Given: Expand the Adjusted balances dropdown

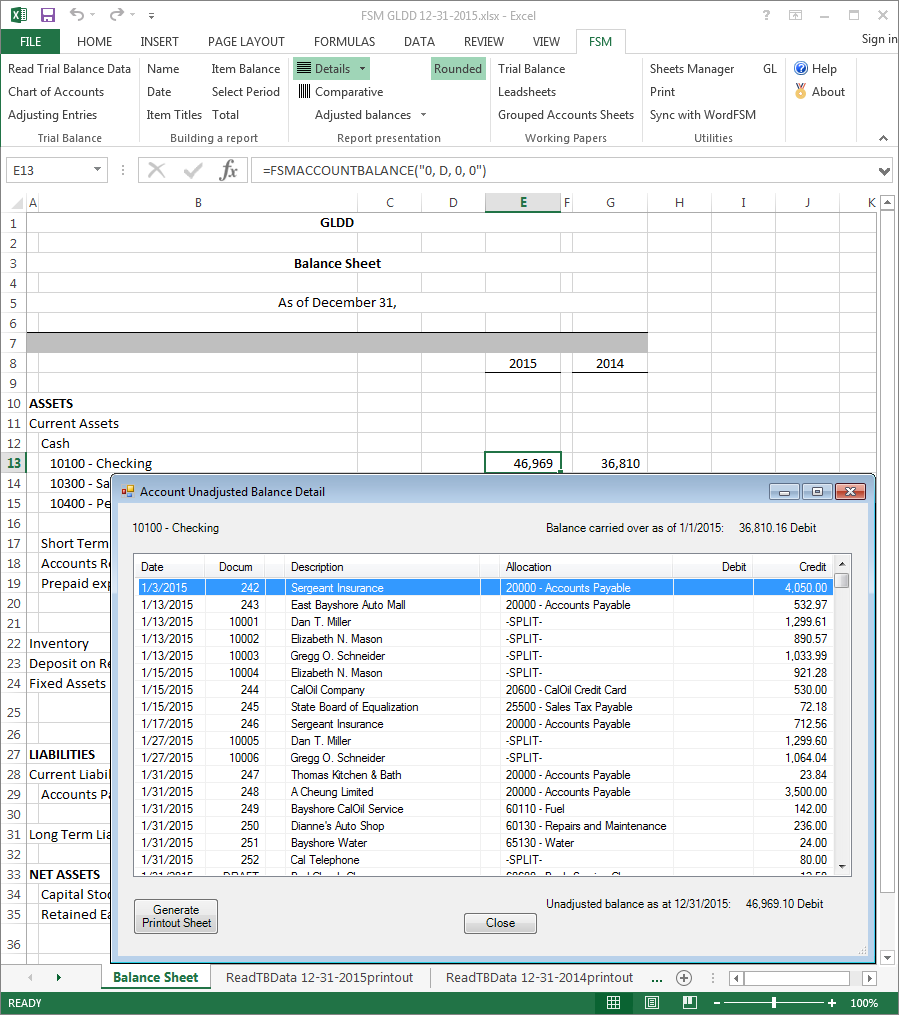Looking at the screenshot, I should pos(423,115).
